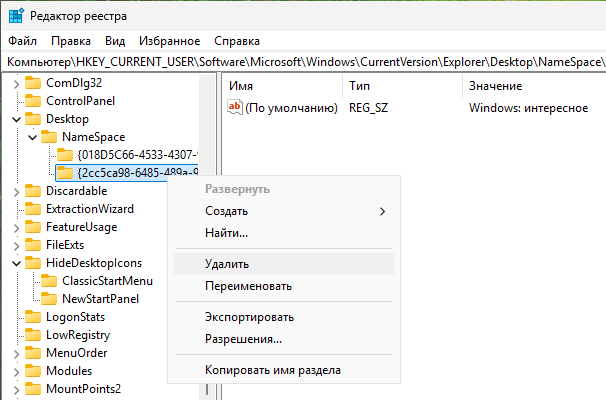Click the FeatureUsage folder icon

[x=32, y=227]
